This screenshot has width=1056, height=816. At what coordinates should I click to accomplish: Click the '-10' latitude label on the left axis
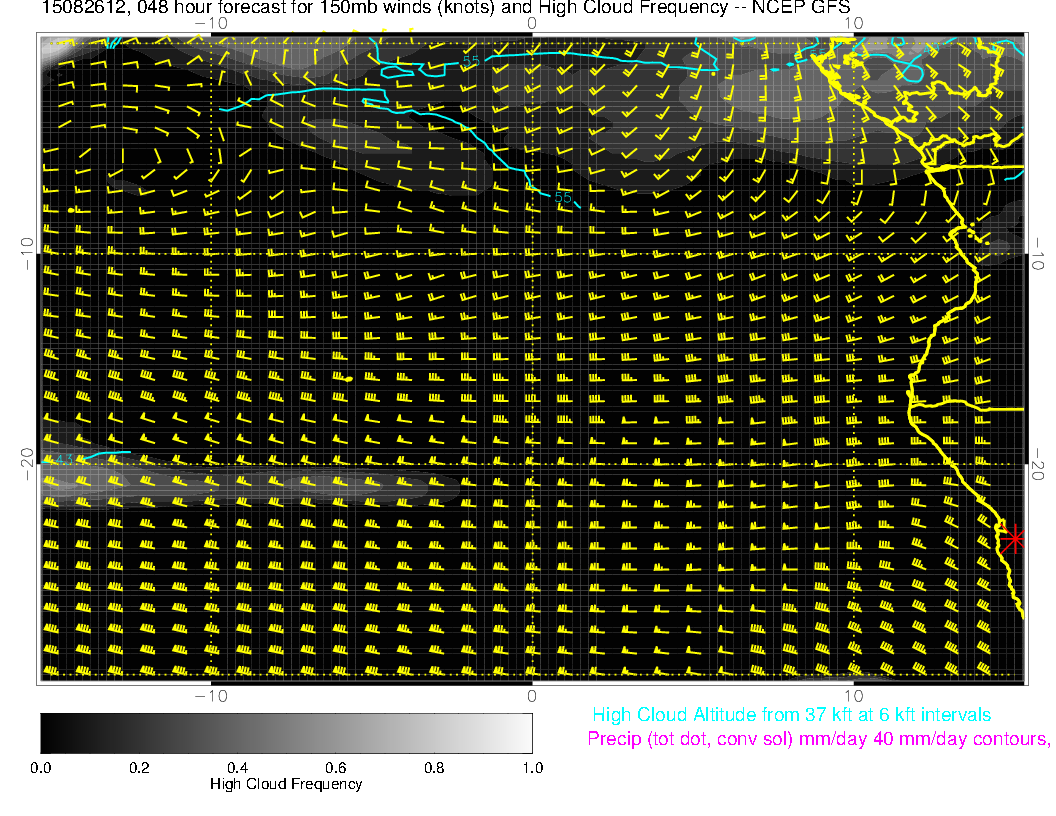tap(26, 254)
